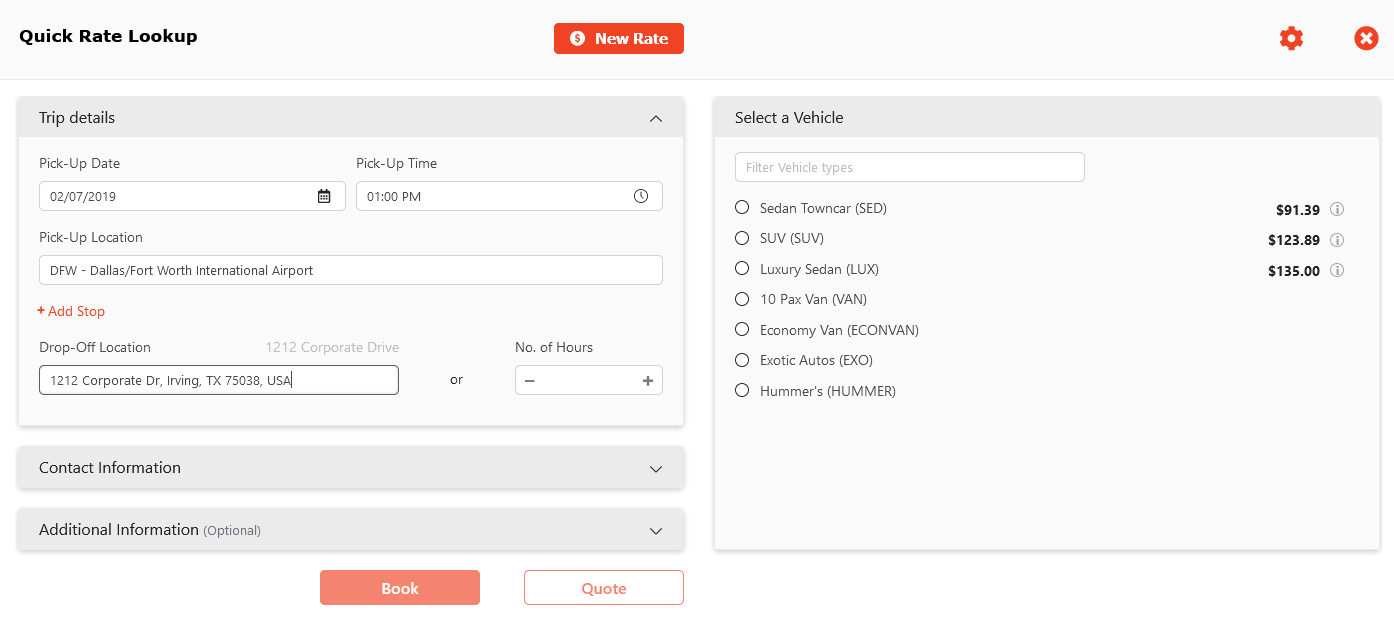Request a Quote for this trip
1394x627 pixels.
(x=603, y=587)
